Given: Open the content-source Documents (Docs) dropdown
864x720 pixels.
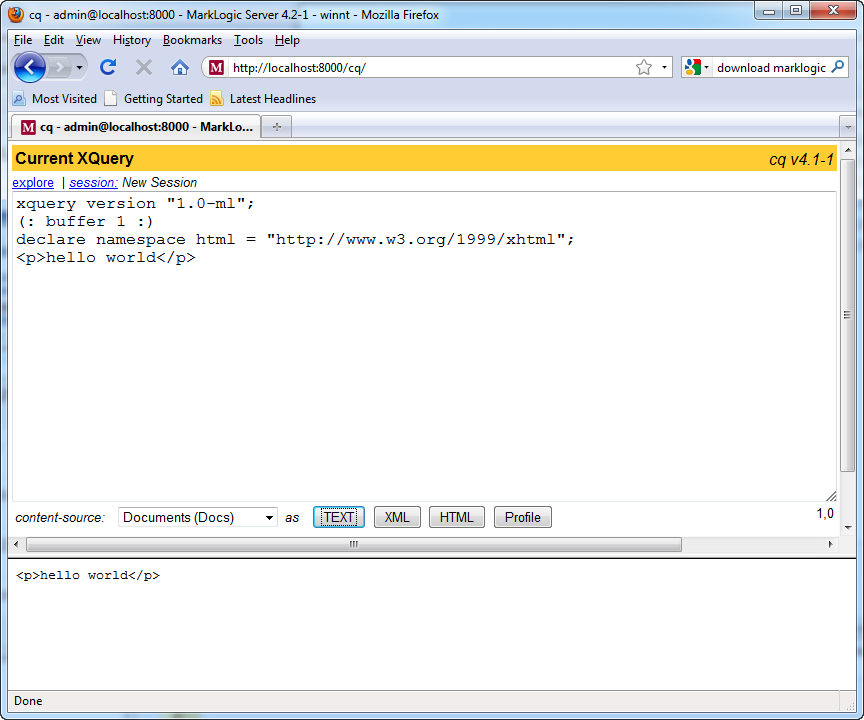Looking at the screenshot, I should [198, 517].
